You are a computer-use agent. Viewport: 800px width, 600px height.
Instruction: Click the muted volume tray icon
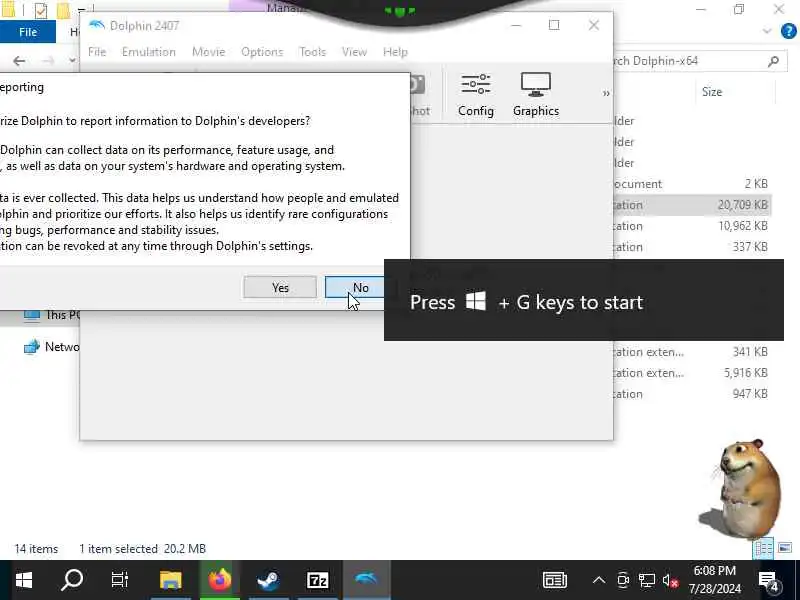pyautogui.click(x=670, y=580)
